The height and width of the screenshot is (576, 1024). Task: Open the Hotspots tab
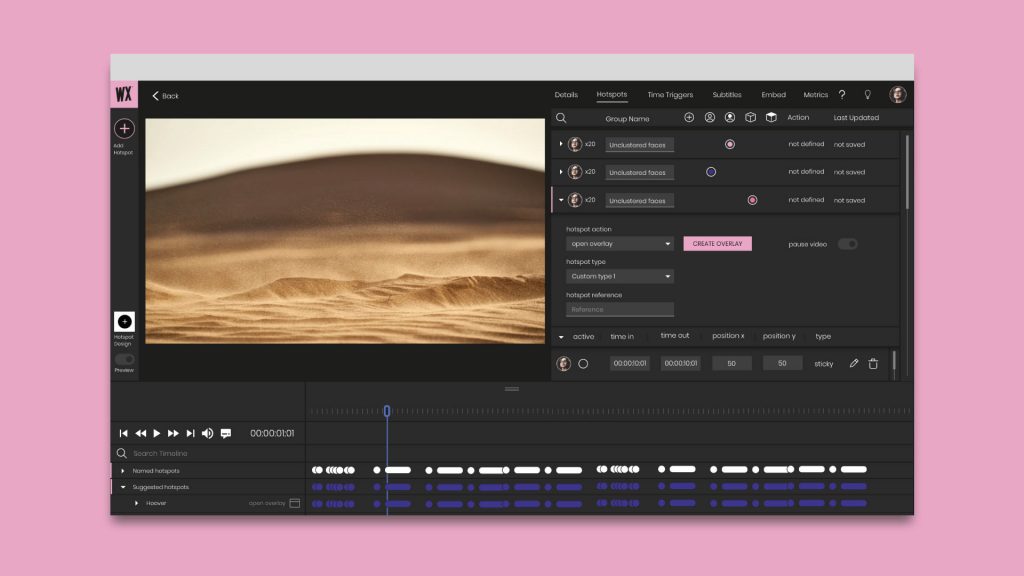point(611,95)
